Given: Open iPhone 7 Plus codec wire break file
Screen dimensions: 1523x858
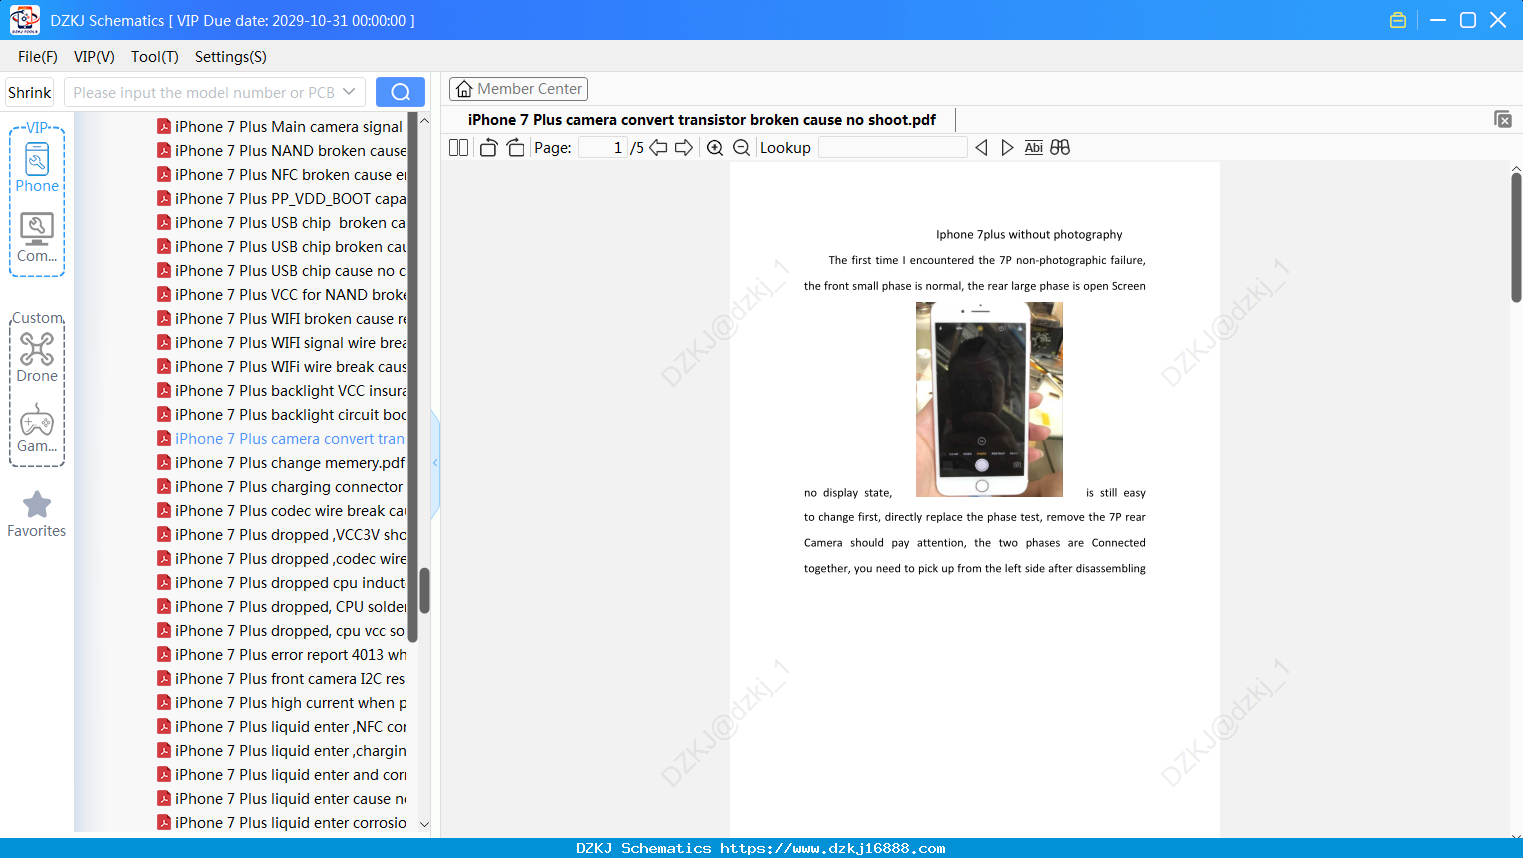Looking at the screenshot, I should [281, 511].
